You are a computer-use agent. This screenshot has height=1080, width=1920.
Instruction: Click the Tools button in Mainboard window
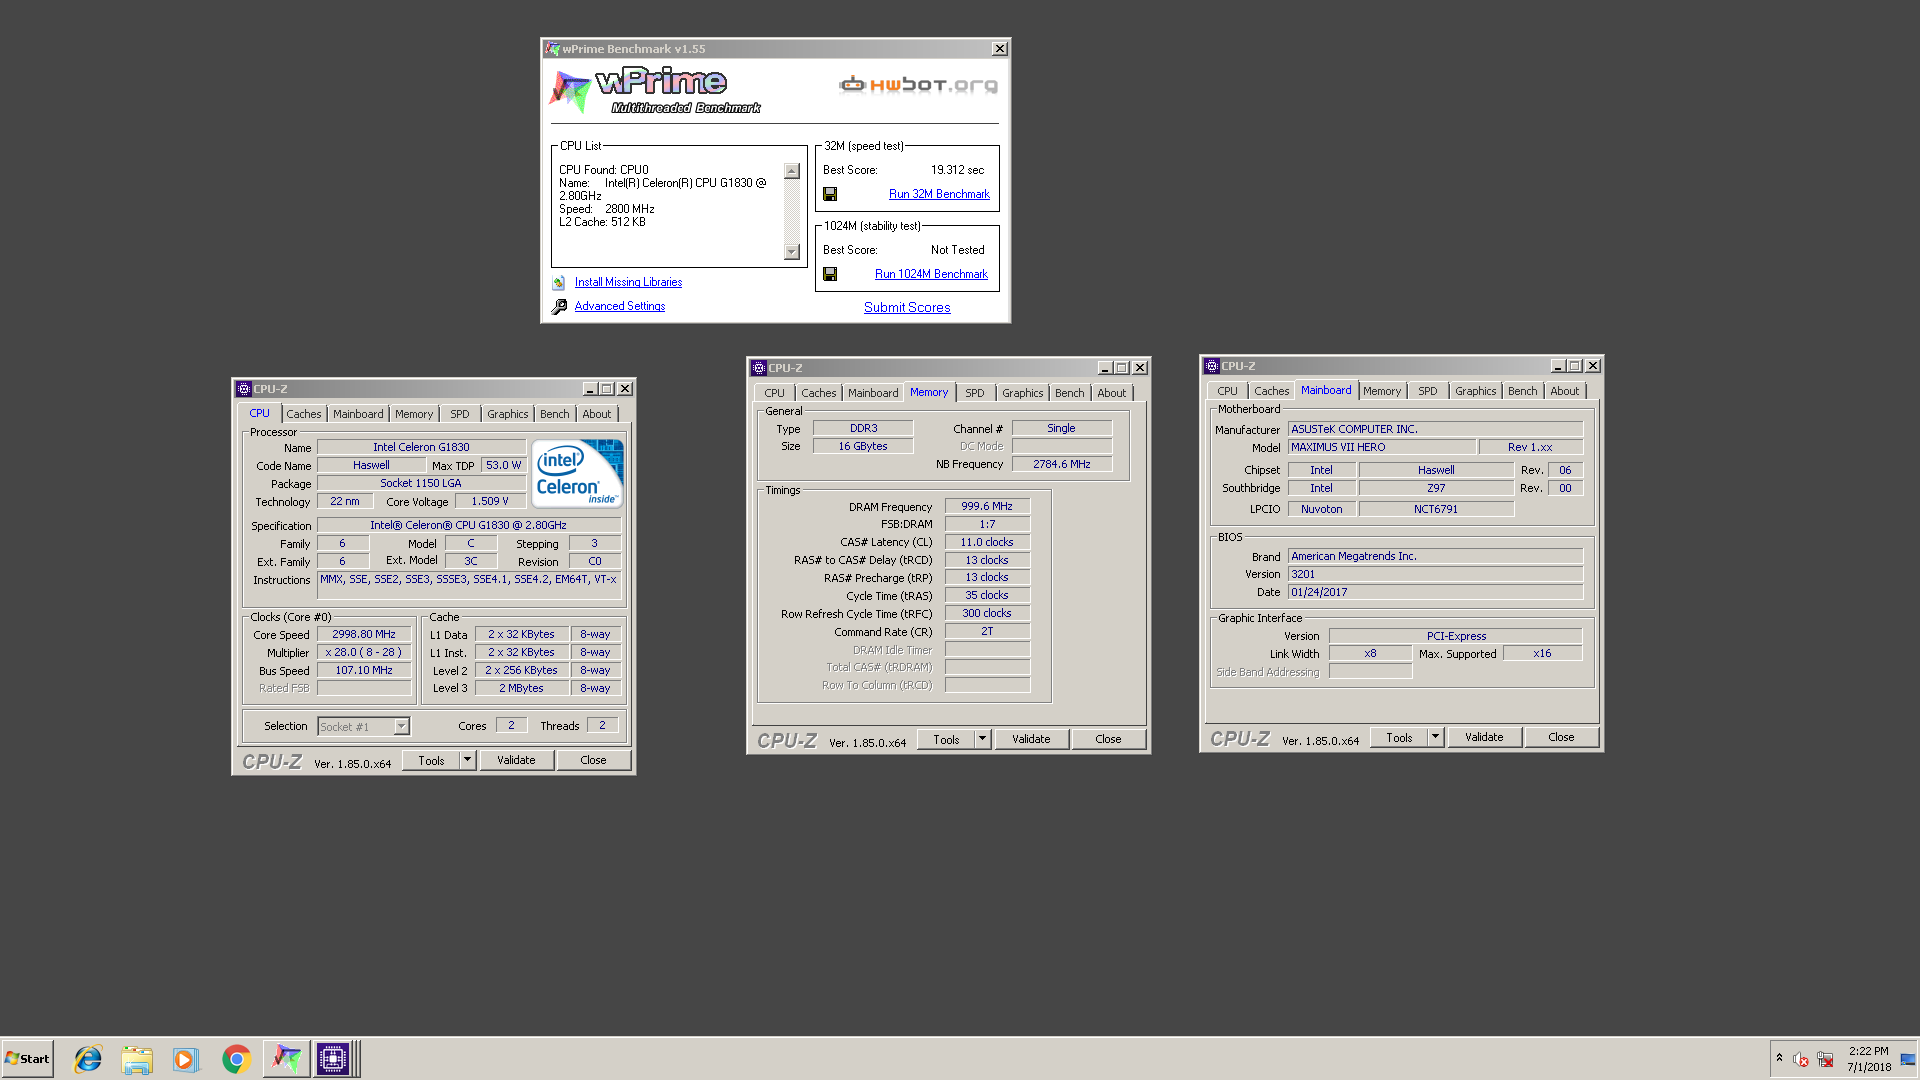pos(1399,737)
